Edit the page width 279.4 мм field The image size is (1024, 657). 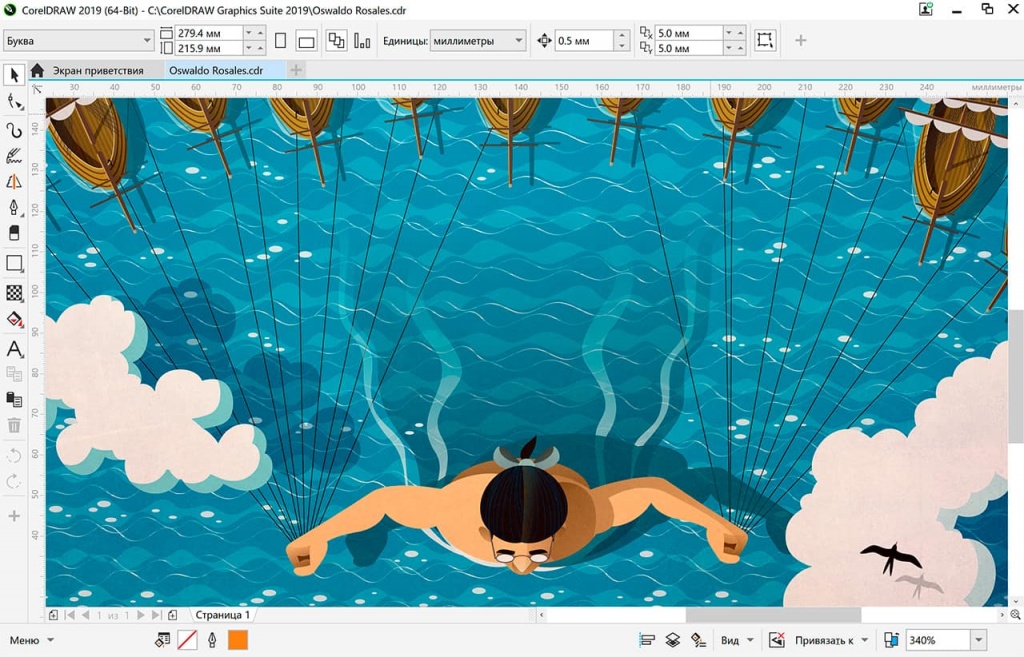[x=209, y=33]
